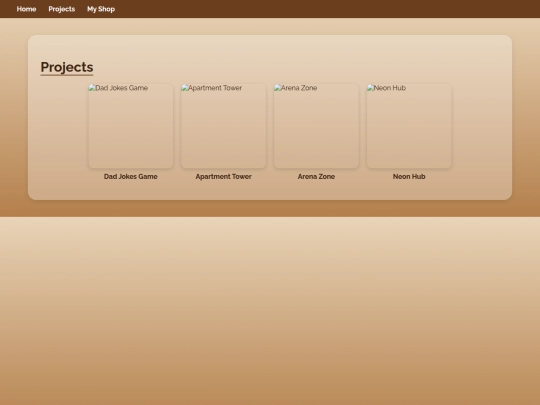540x405 pixels.
Task: Open the Arena Zone project thumbnail
Action: [316, 126]
